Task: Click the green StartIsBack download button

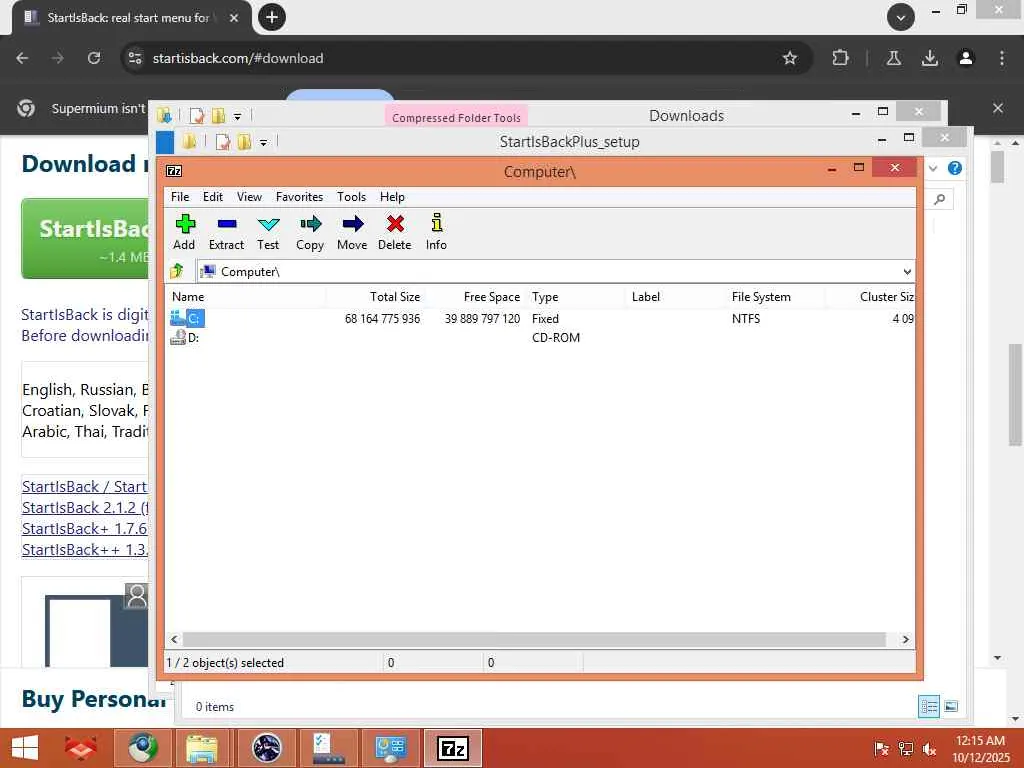Action: coord(85,238)
